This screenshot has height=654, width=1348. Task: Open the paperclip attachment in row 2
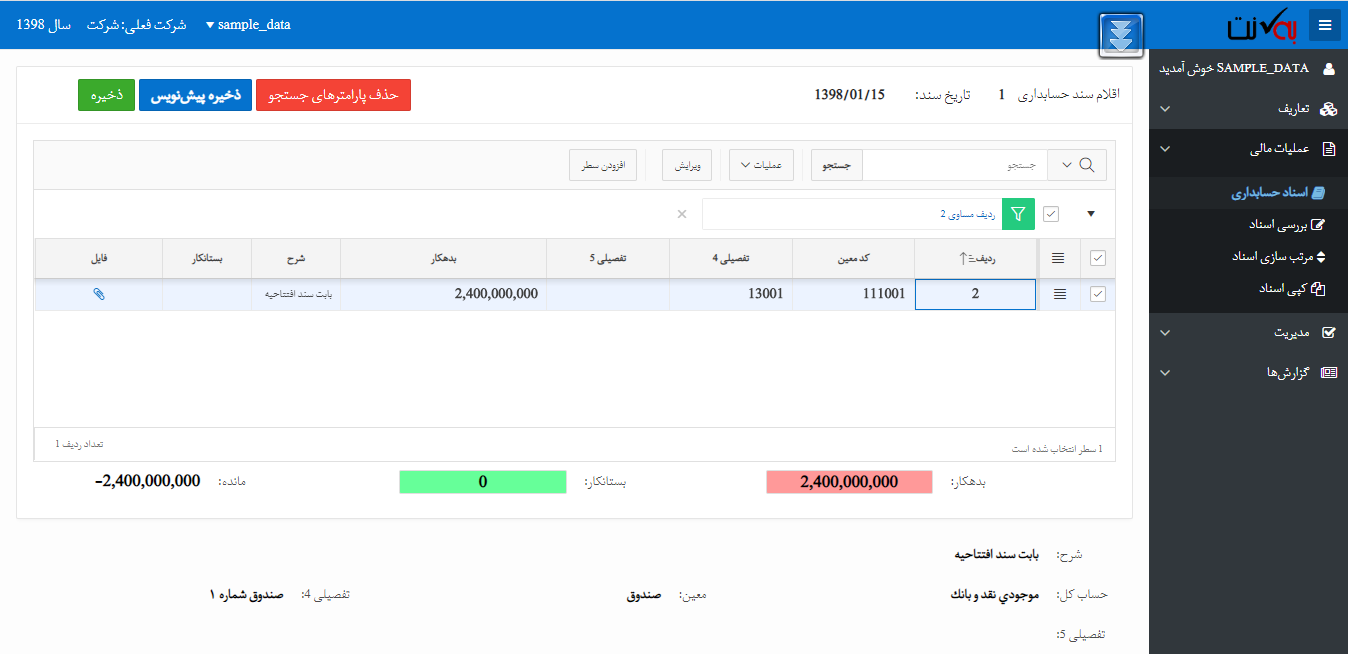click(x=99, y=294)
